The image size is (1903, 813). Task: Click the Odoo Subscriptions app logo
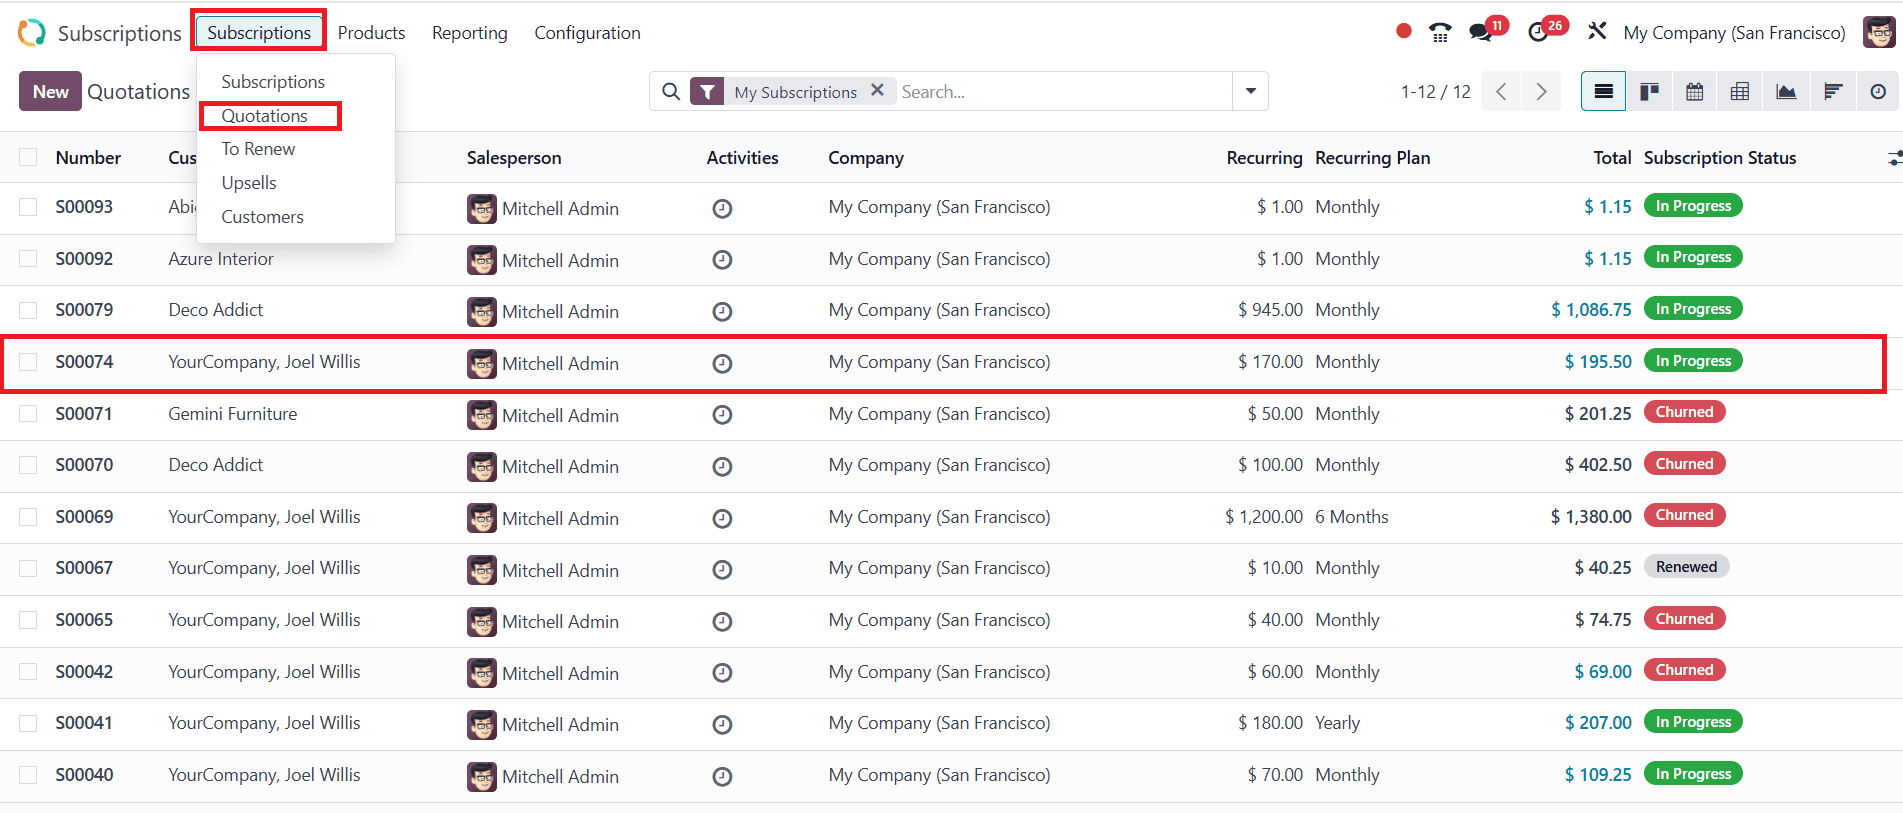point(31,33)
